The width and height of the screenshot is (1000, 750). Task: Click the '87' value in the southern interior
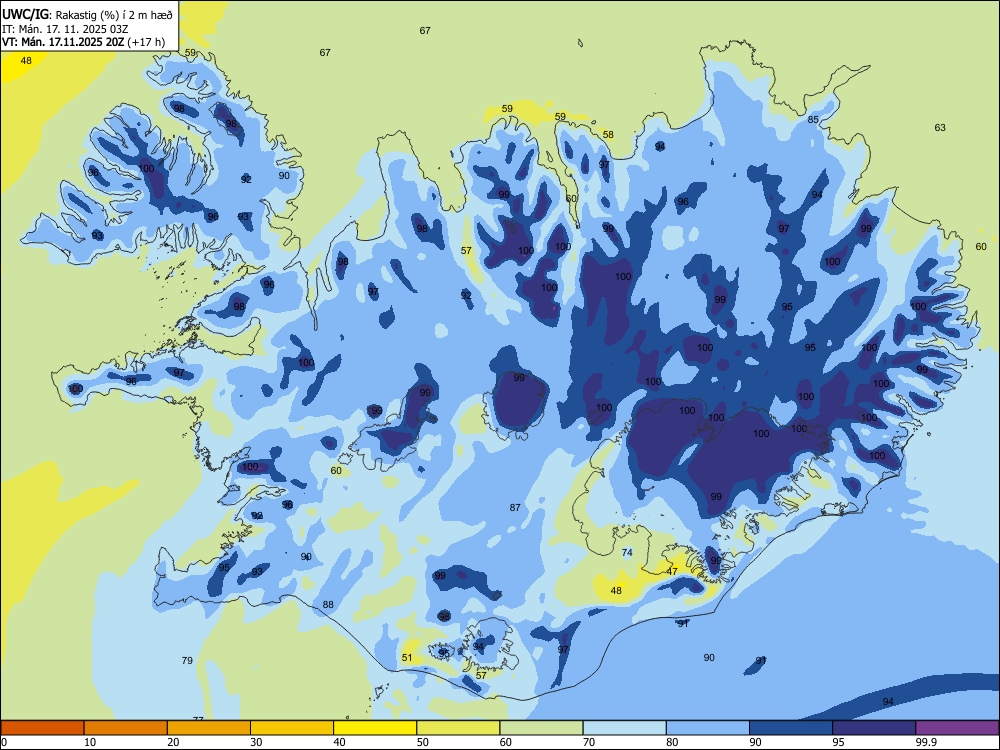(x=515, y=508)
